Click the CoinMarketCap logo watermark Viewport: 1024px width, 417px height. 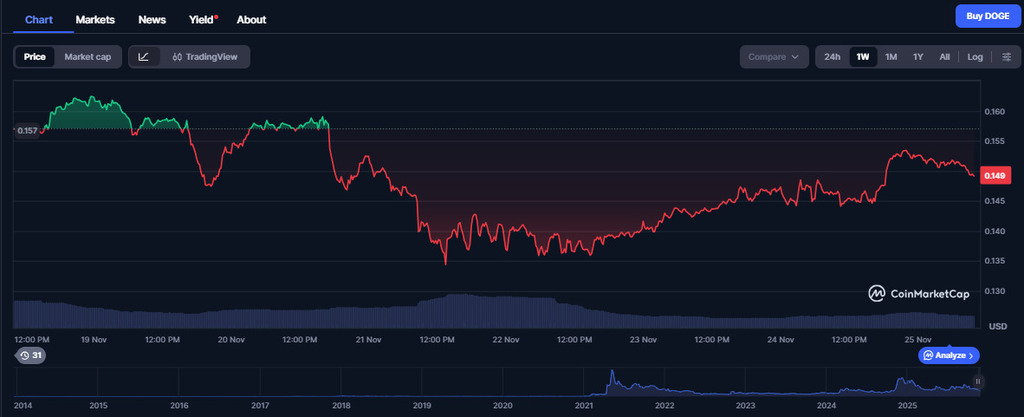point(918,293)
